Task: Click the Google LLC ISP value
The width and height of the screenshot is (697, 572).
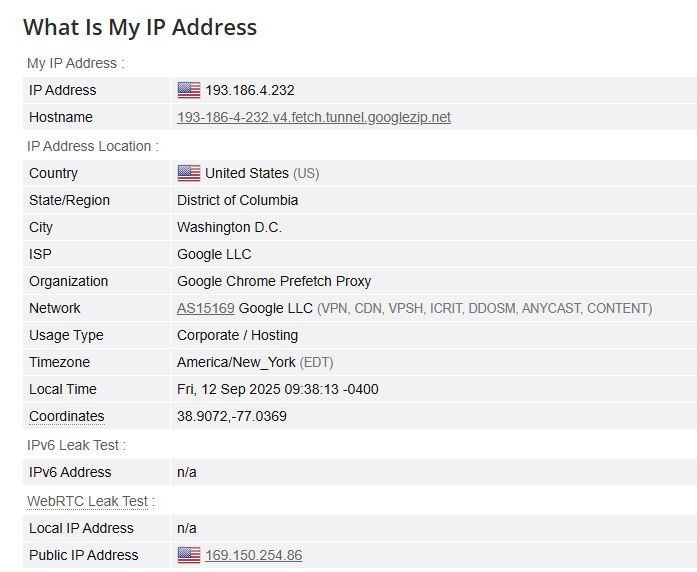Action: [x=214, y=254]
